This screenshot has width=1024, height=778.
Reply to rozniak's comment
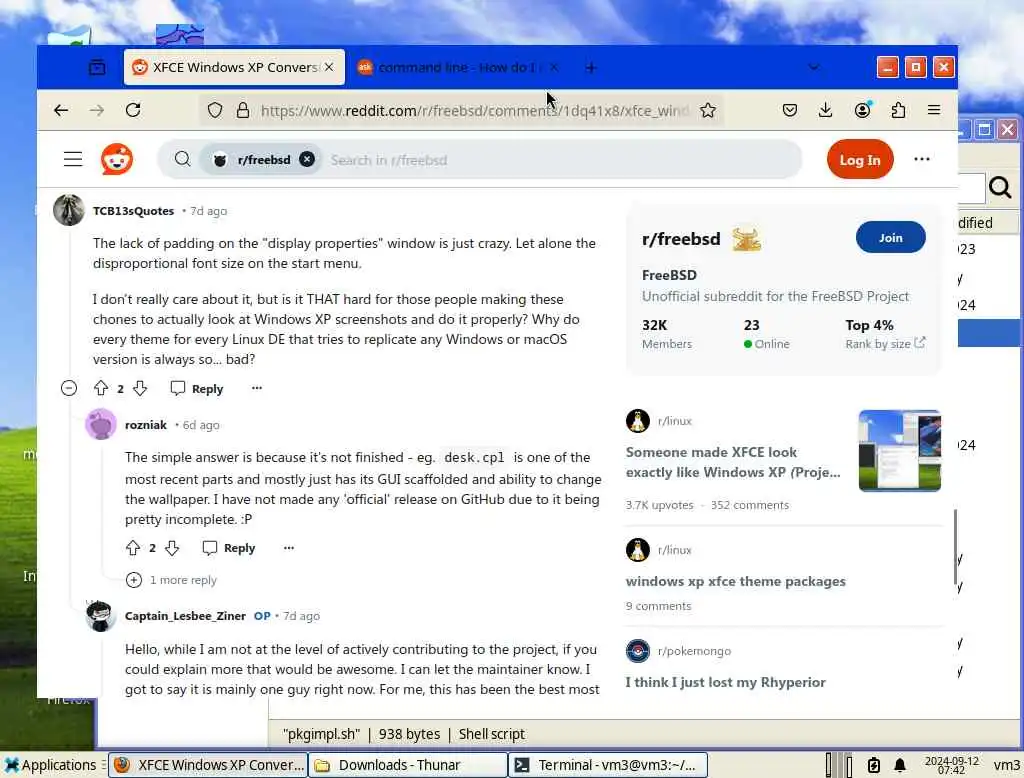[x=229, y=548]
